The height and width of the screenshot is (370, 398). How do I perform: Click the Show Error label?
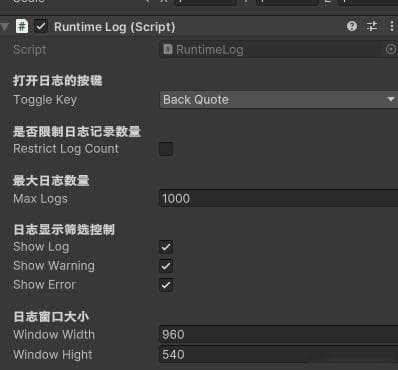coord(45,285)
